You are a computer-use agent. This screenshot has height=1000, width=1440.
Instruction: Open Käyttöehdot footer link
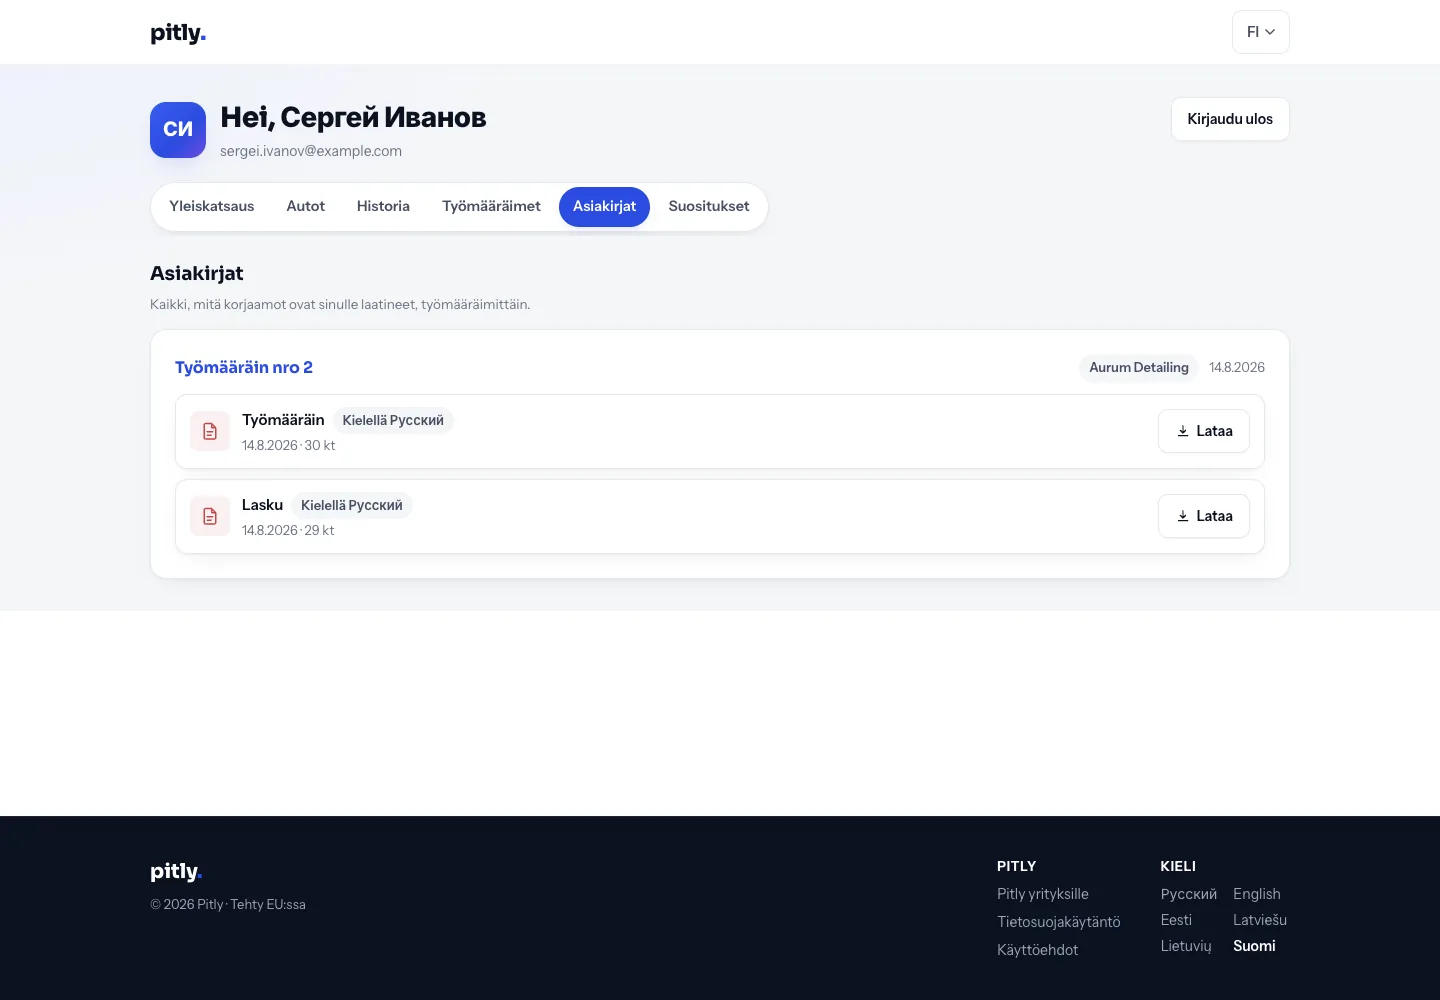tap(1038, 950)
